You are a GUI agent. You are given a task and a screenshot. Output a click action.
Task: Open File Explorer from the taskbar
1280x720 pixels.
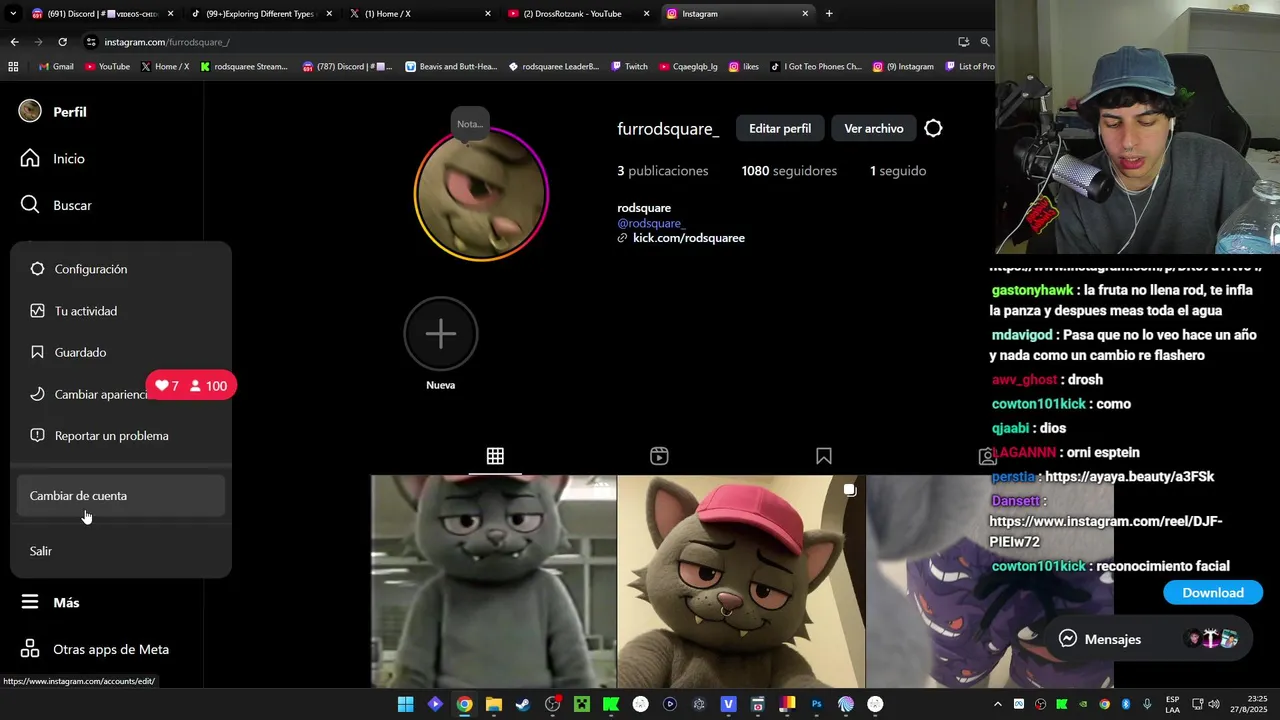pyautogui.click(x=494, y=704)
